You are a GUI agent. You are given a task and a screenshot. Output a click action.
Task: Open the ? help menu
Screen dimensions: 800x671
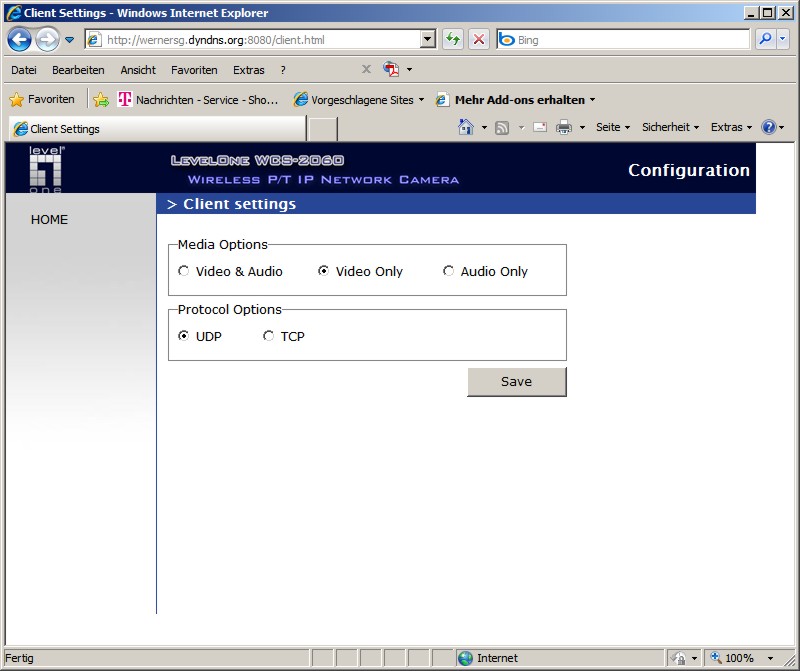(x=283, y=70)
